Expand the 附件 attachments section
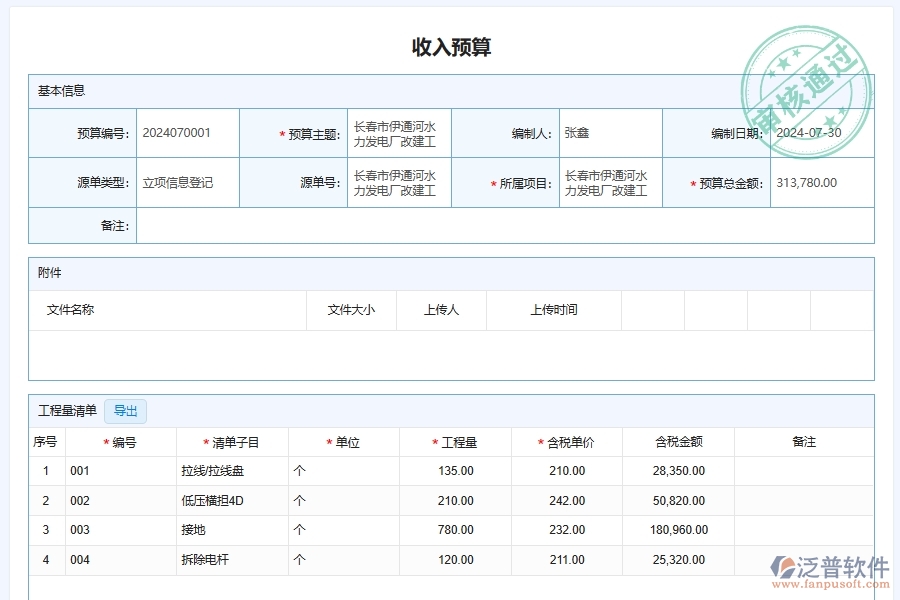The width and height of the screenshot is (900, 600). pyautogui.click(x=47, y=272)
